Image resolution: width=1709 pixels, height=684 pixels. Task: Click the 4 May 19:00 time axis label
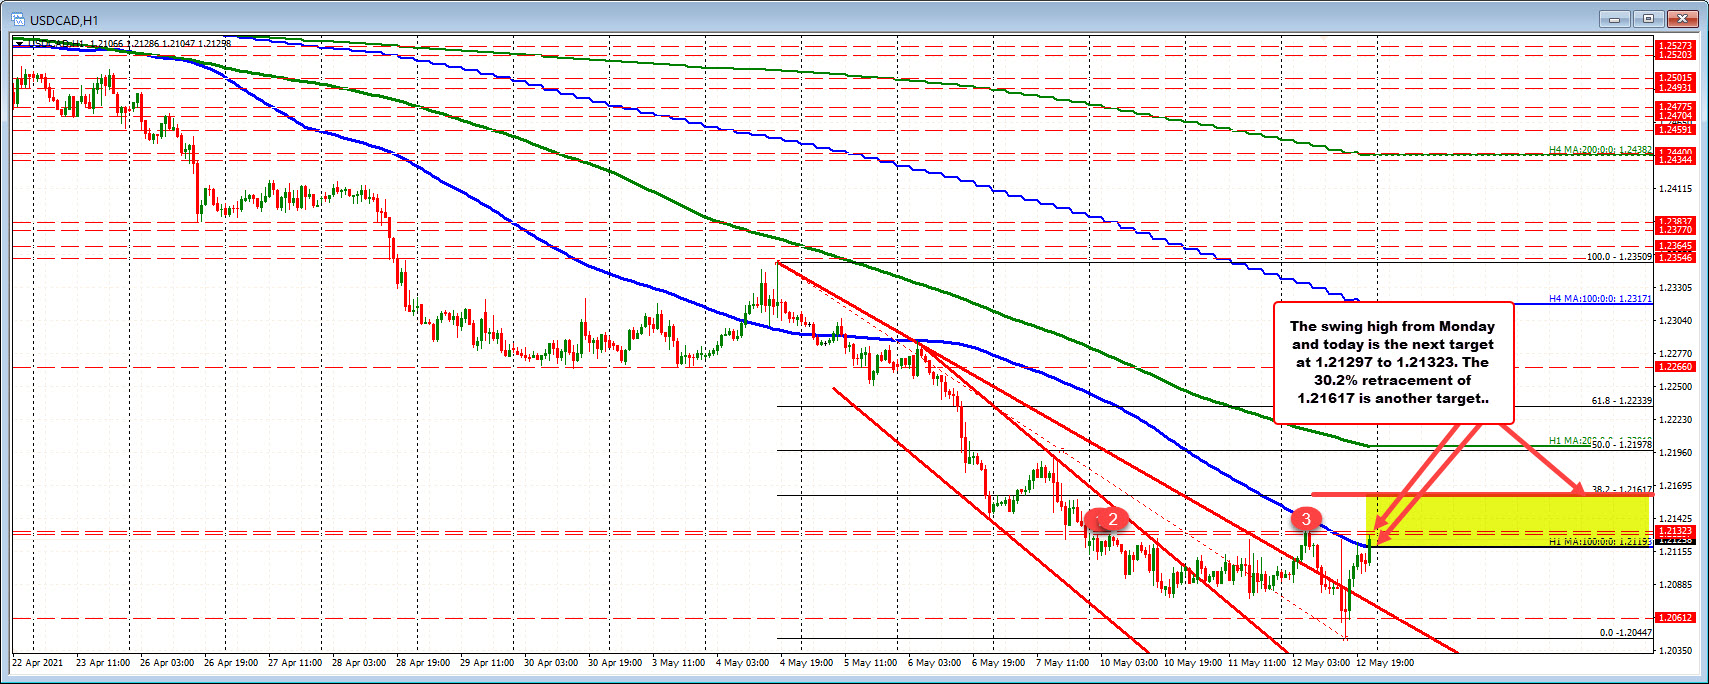tap(807, 662)
